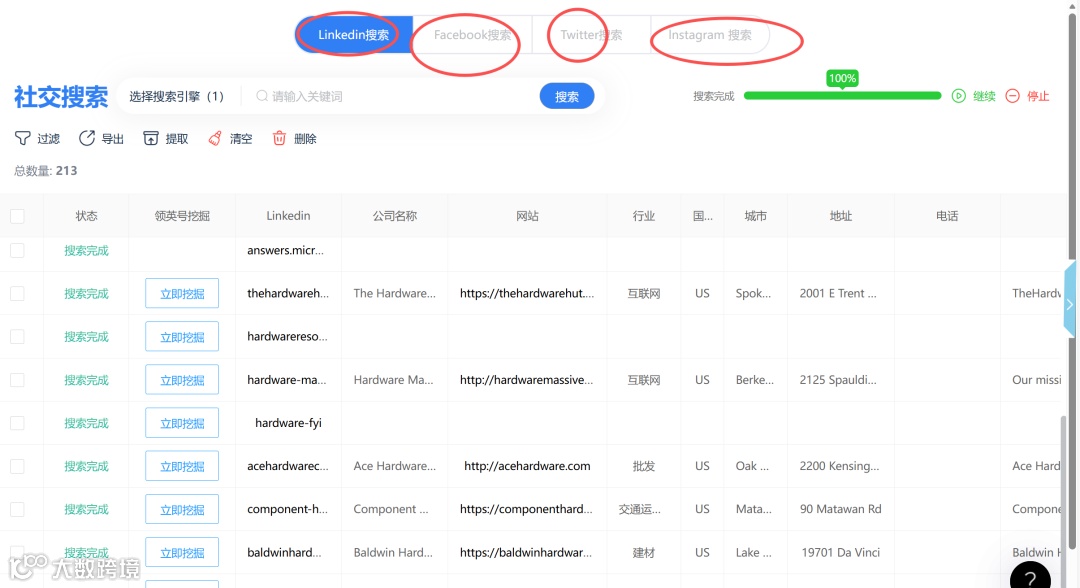The width and height of the screenshot is (1080, 588).
Task: Check the box for the answers.micr... row
Action: pyautogui.click(x=17, y=251)
